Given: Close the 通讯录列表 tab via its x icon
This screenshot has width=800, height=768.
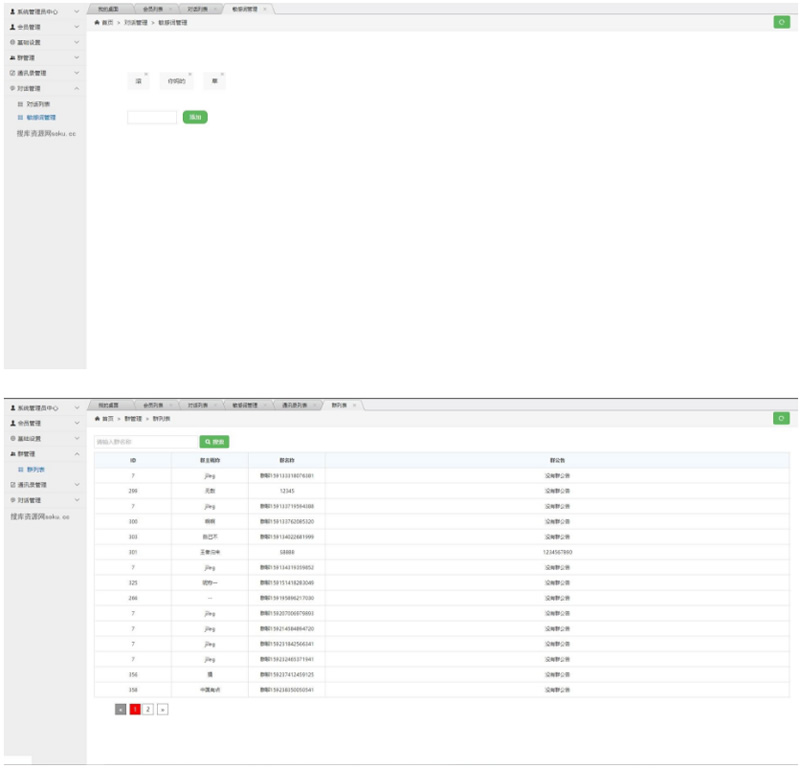Looking at the screenshot, I should pos(313,406).
